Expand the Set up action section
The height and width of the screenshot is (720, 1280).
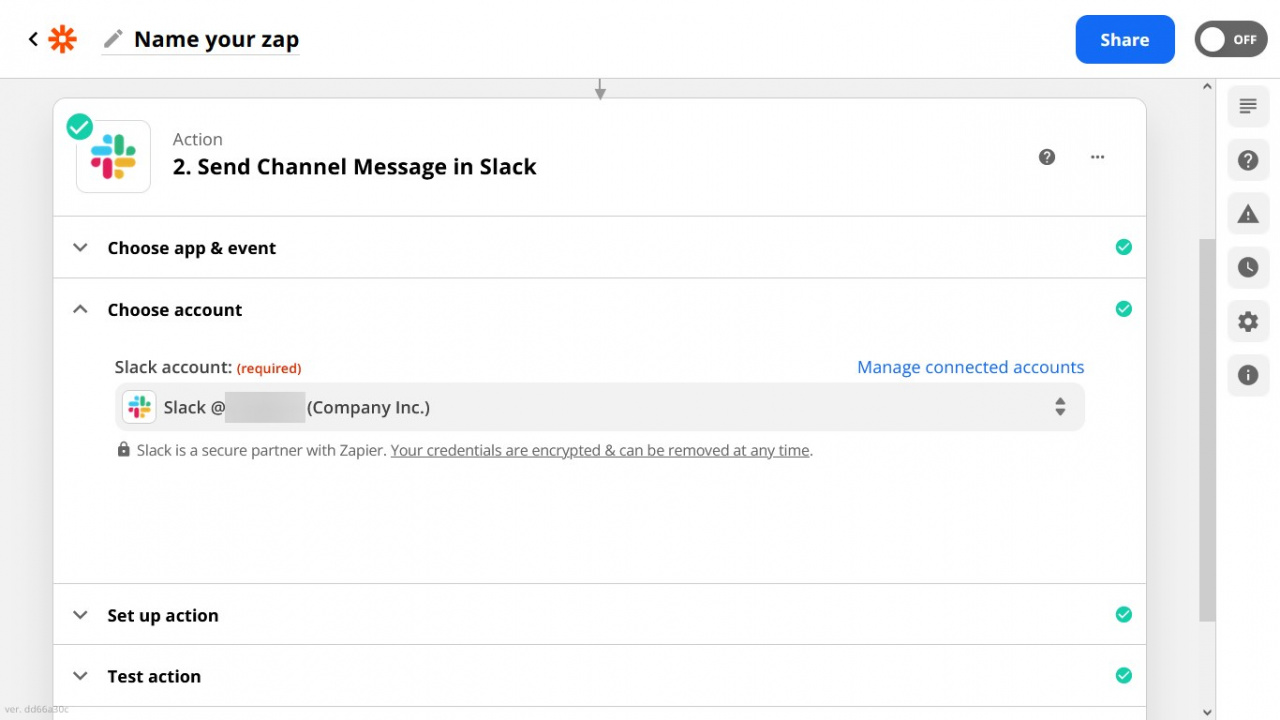599,615
